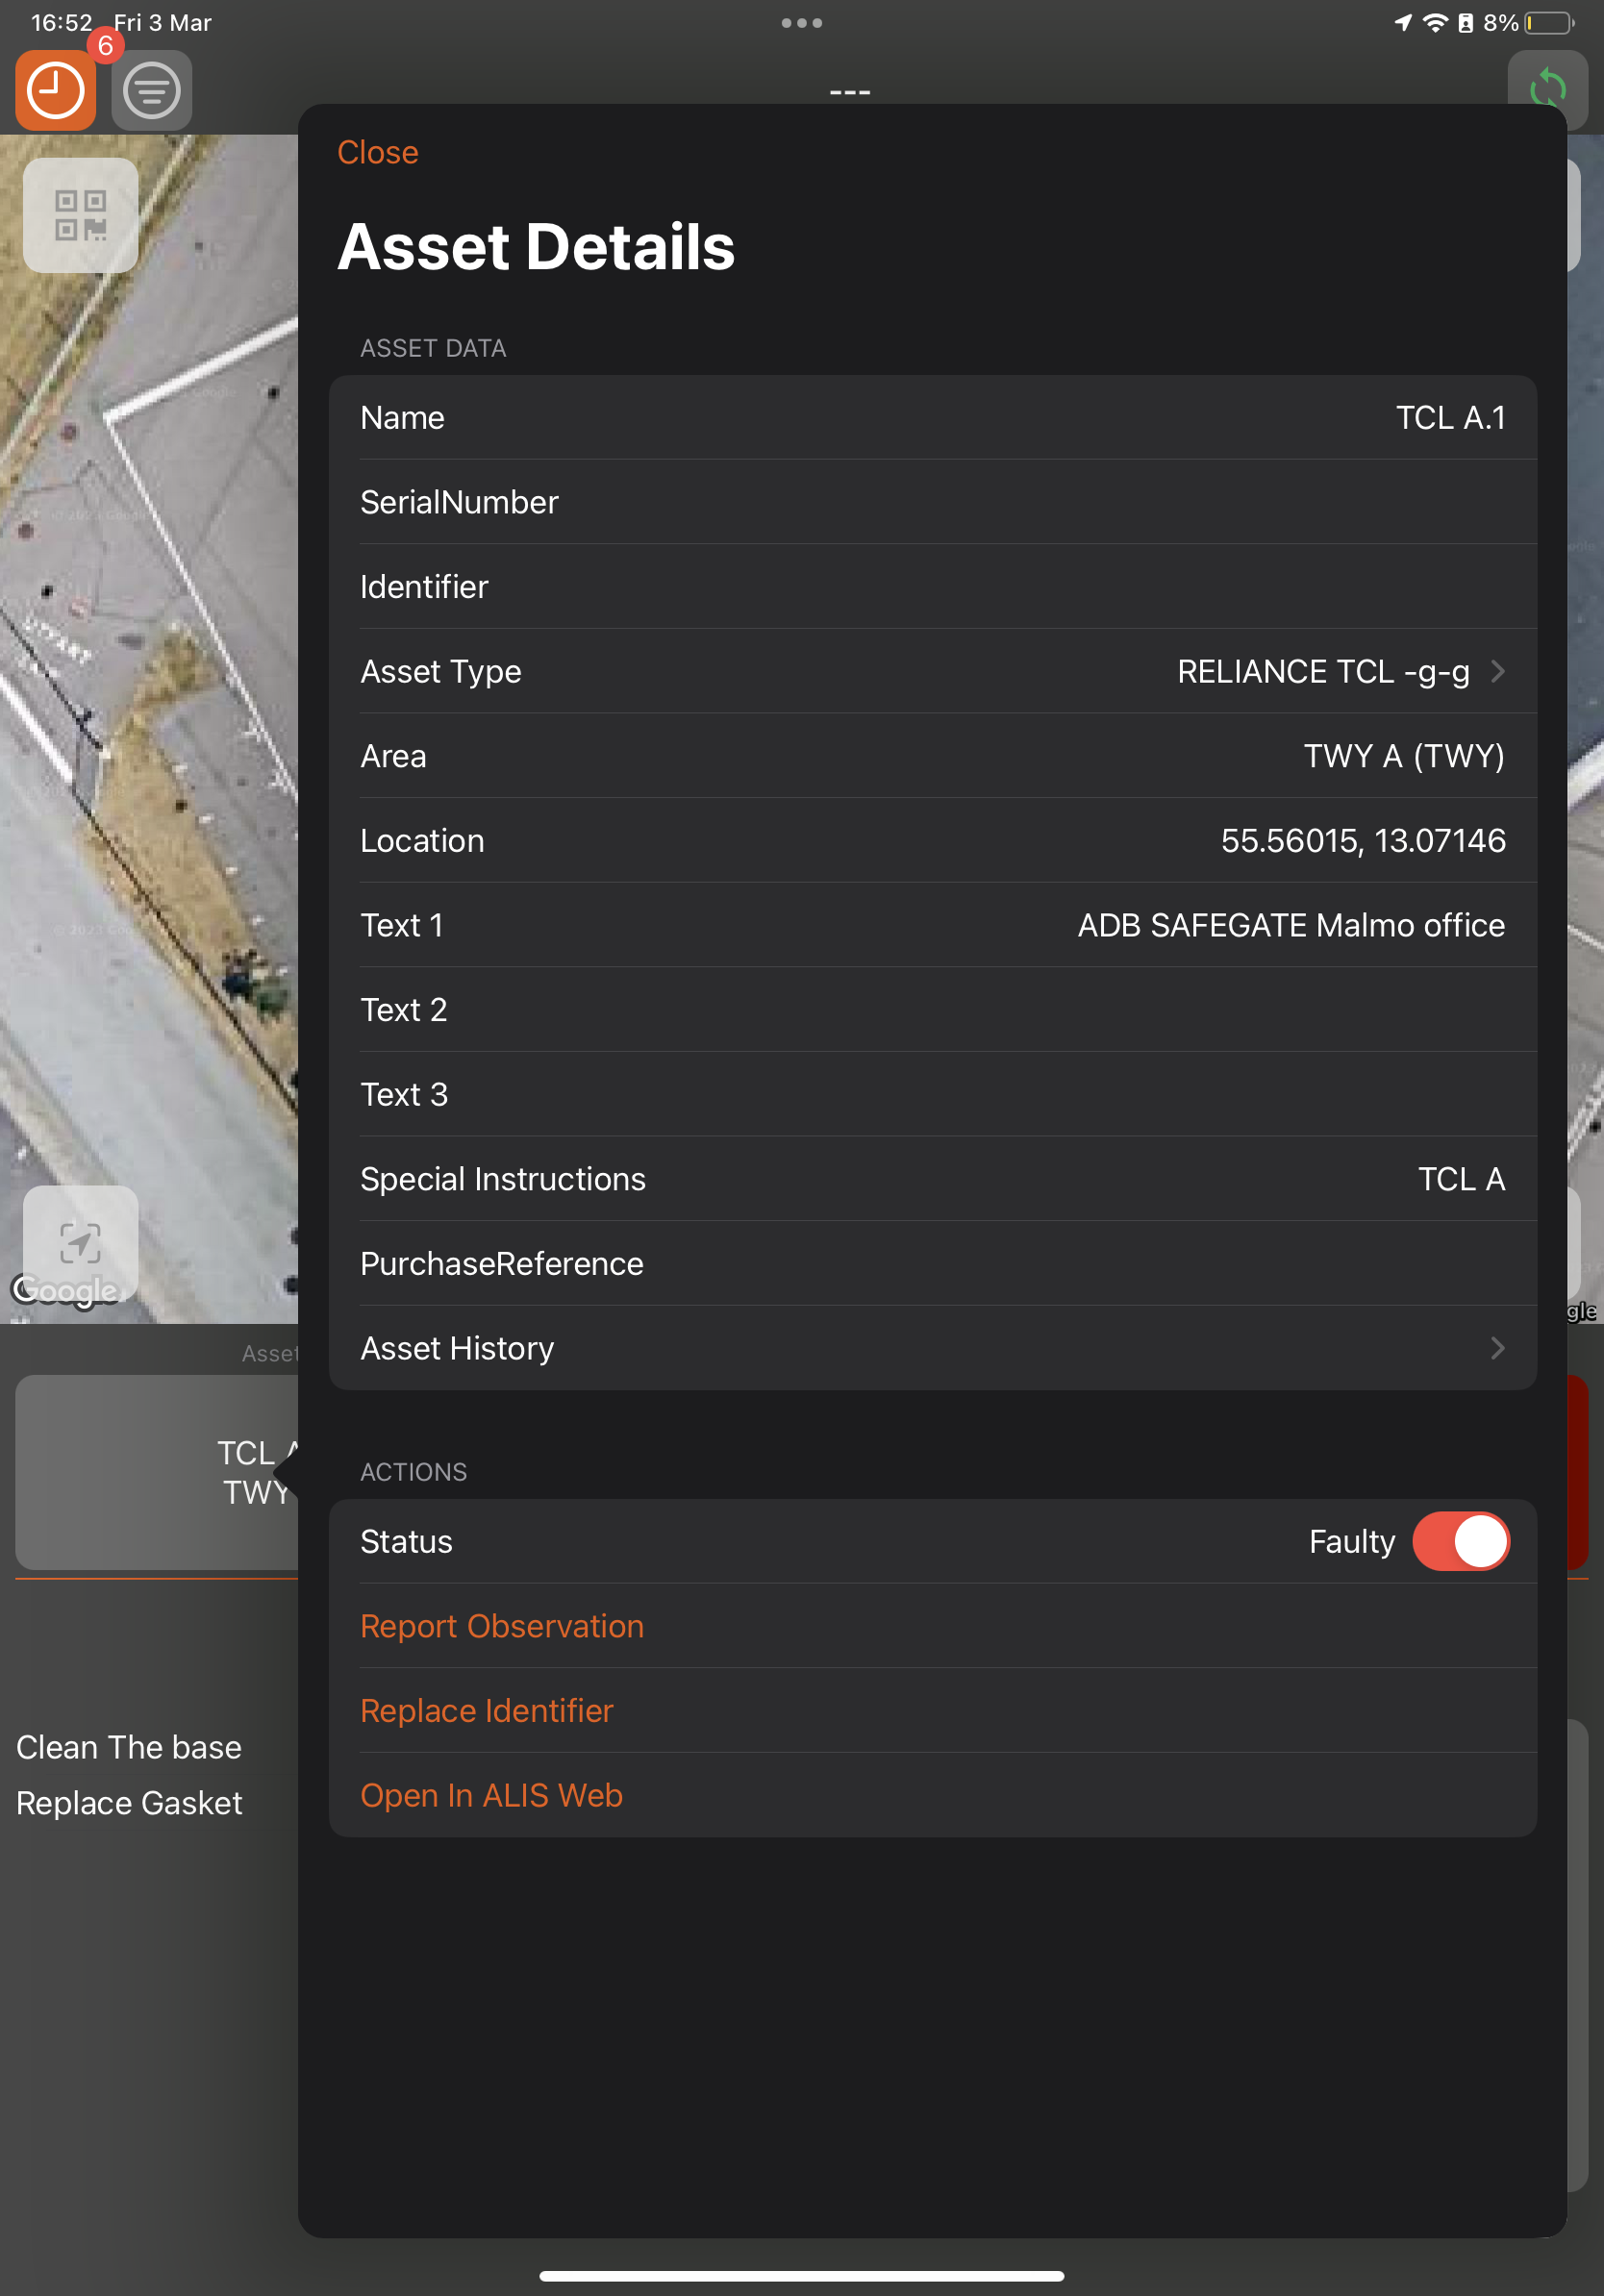Screen dimensions: 1604x2296
Task: Select Replace Identifier action
Action: (487, 1711)
